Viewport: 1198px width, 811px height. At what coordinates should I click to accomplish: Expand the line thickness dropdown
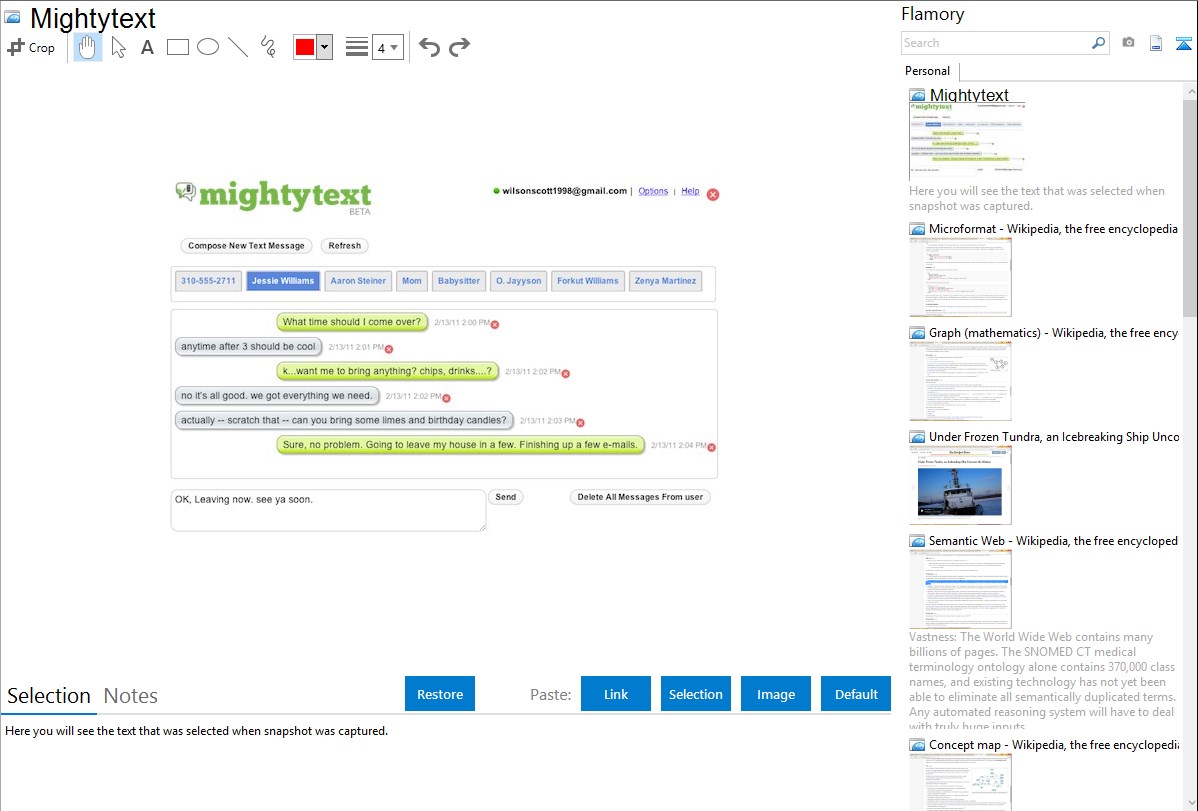(387, 47)
